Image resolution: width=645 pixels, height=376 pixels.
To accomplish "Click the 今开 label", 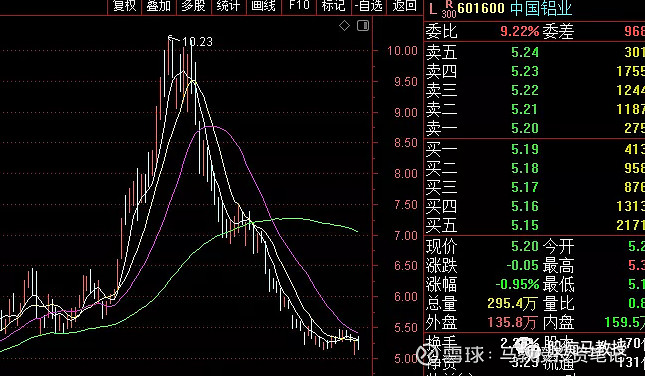I will (x=558, y=246).
